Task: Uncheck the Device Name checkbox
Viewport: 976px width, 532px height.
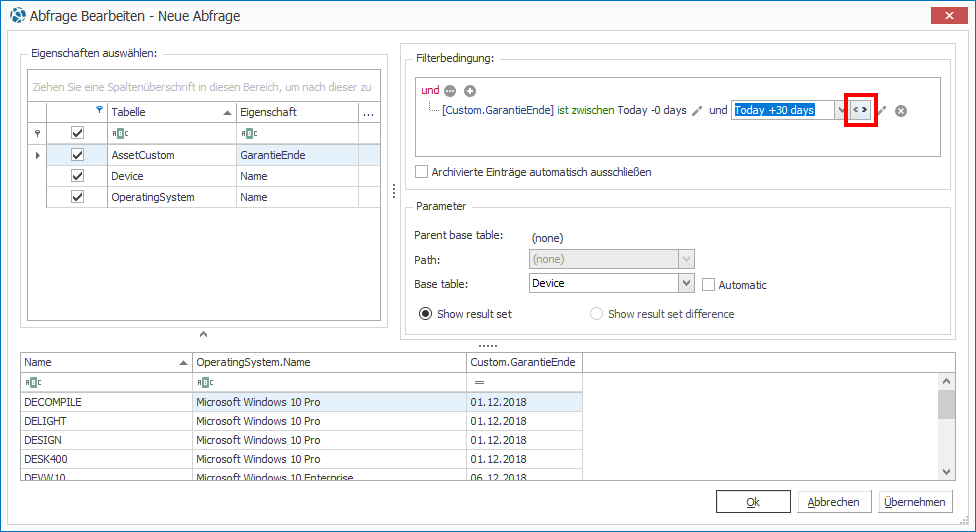Action: click(77, 176)
